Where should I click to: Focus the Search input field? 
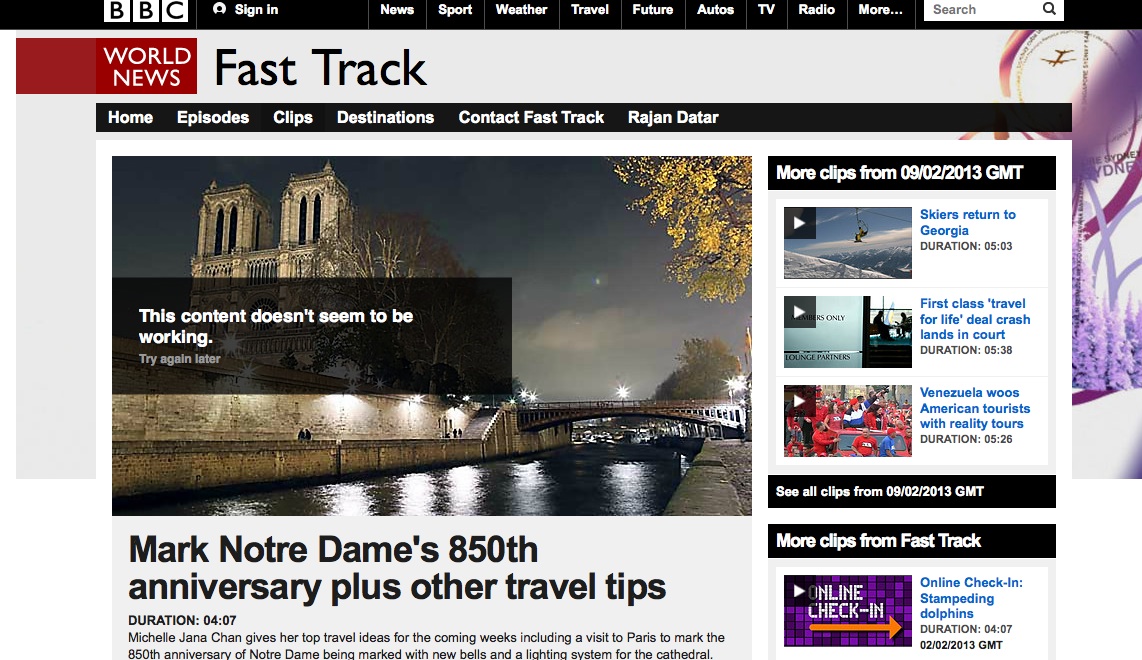(x=980, y=10)
